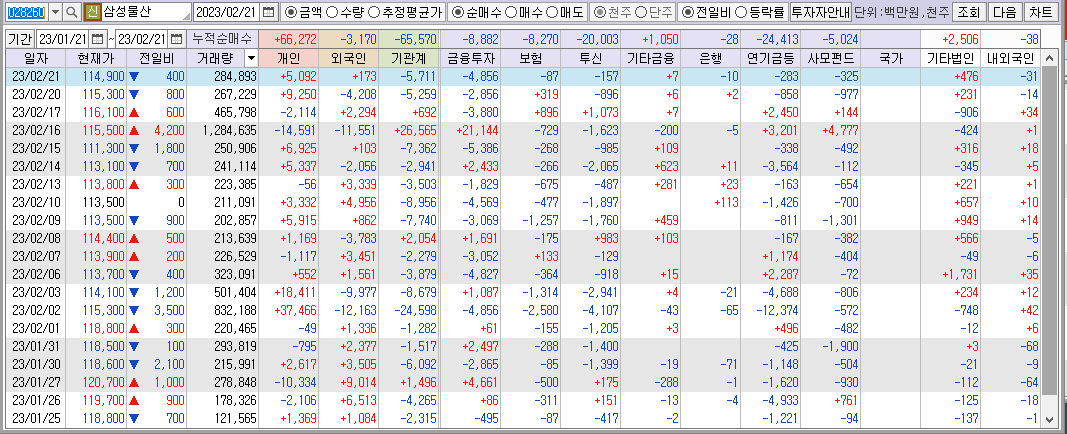Open dropdown arrow next to 거래량 header
Screen dimensions: 1067x434
click(250, 59)
